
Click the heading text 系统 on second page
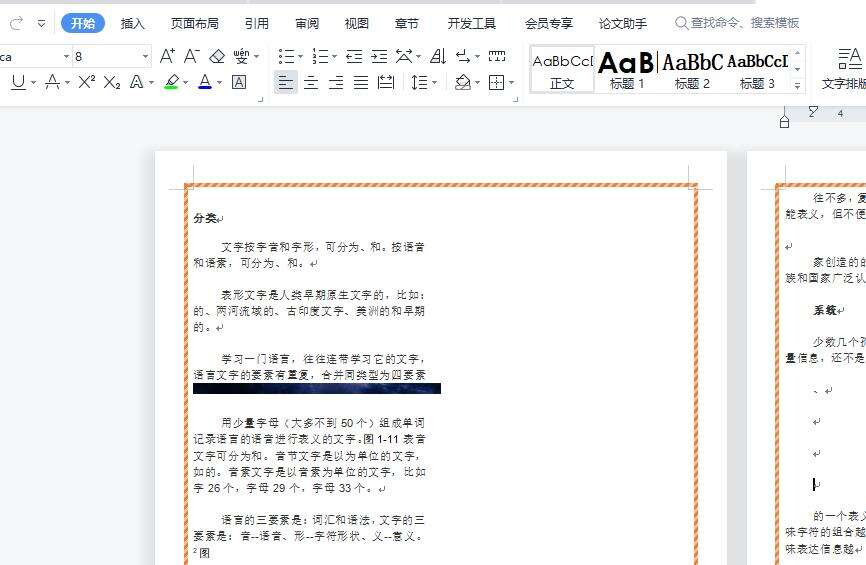coord(825,310)
